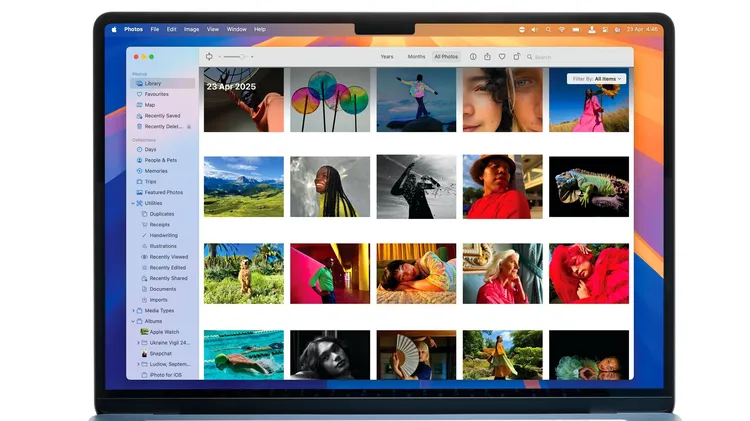
Task: Expand the Media Types section
Action: [133, 310]
